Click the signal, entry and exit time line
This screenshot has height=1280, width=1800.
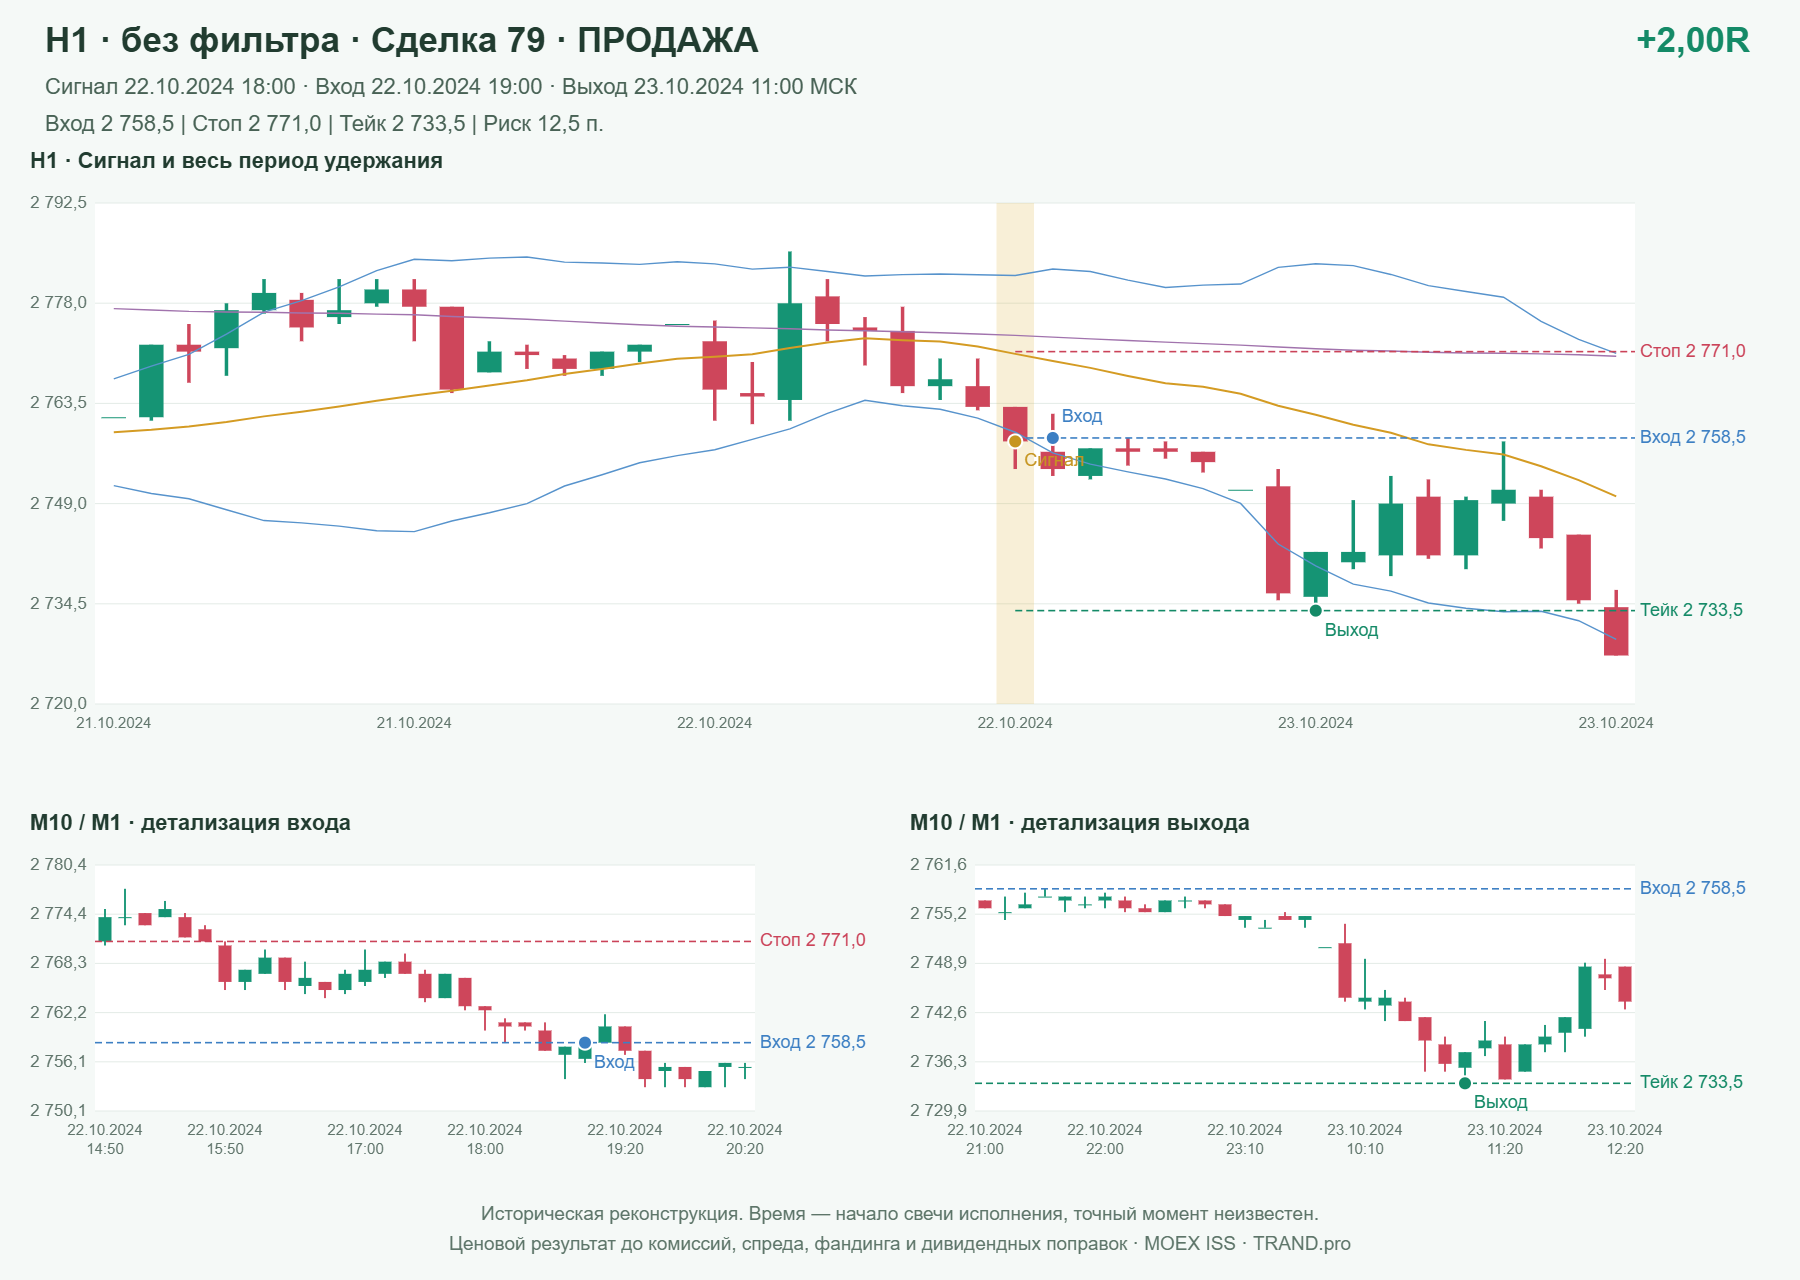[451, 87]
